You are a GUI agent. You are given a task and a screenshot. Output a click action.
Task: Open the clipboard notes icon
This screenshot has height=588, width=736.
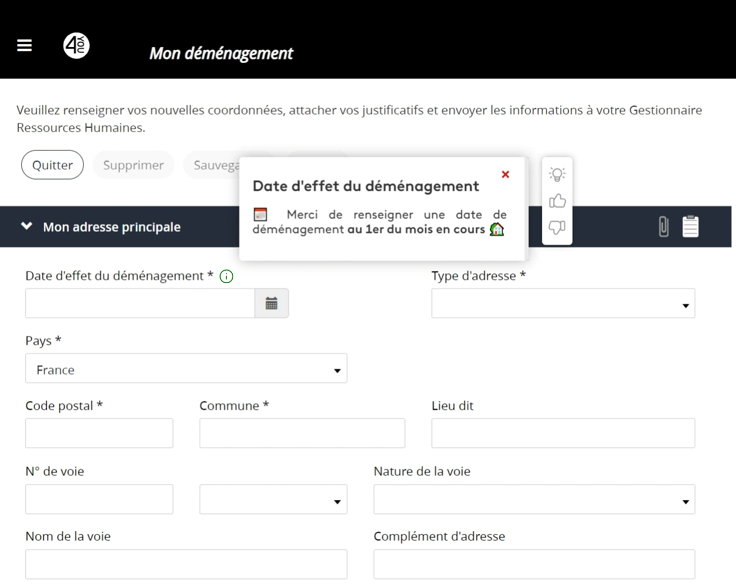(x=690, y=227)
